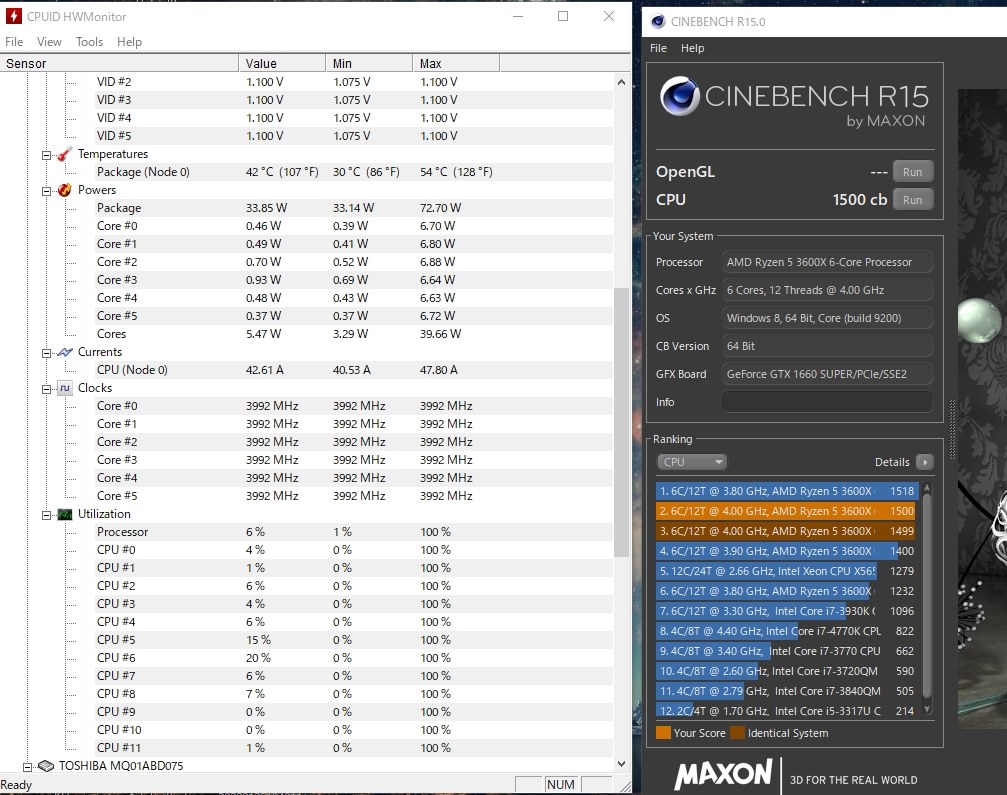This screenshot has height=795, width=1007.
Task: Collapse the Powers tree node
Action: coord(46,191)
